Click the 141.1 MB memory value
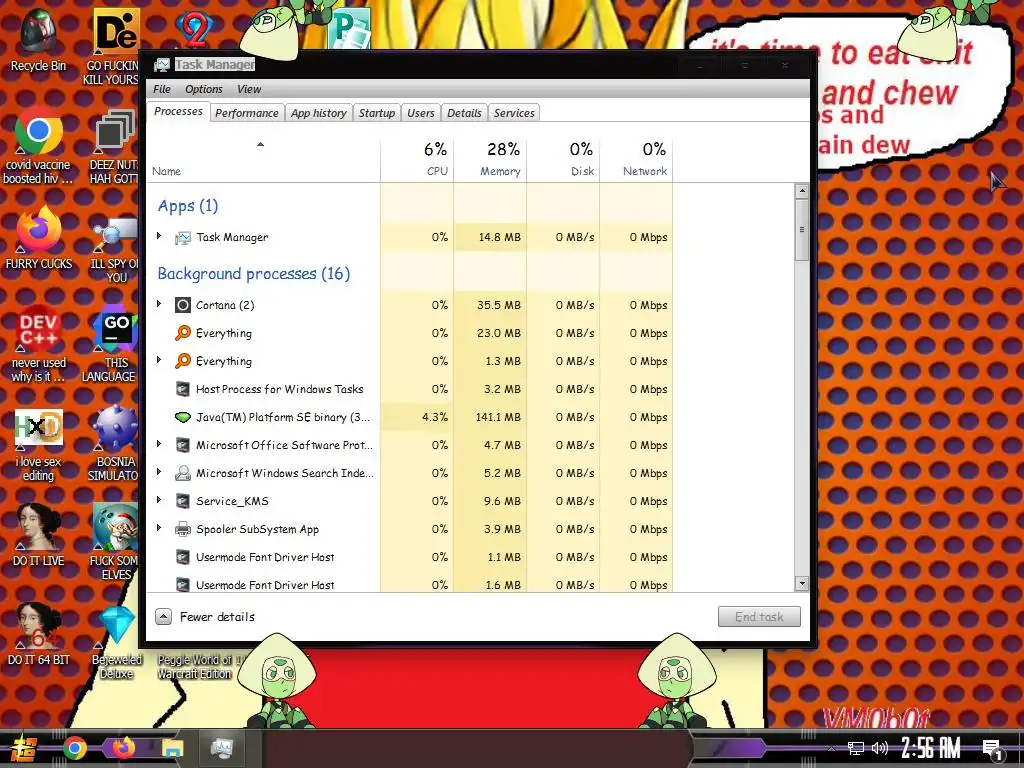The height and width of the screenshot is (768, 1024). (x=498, y=417)
